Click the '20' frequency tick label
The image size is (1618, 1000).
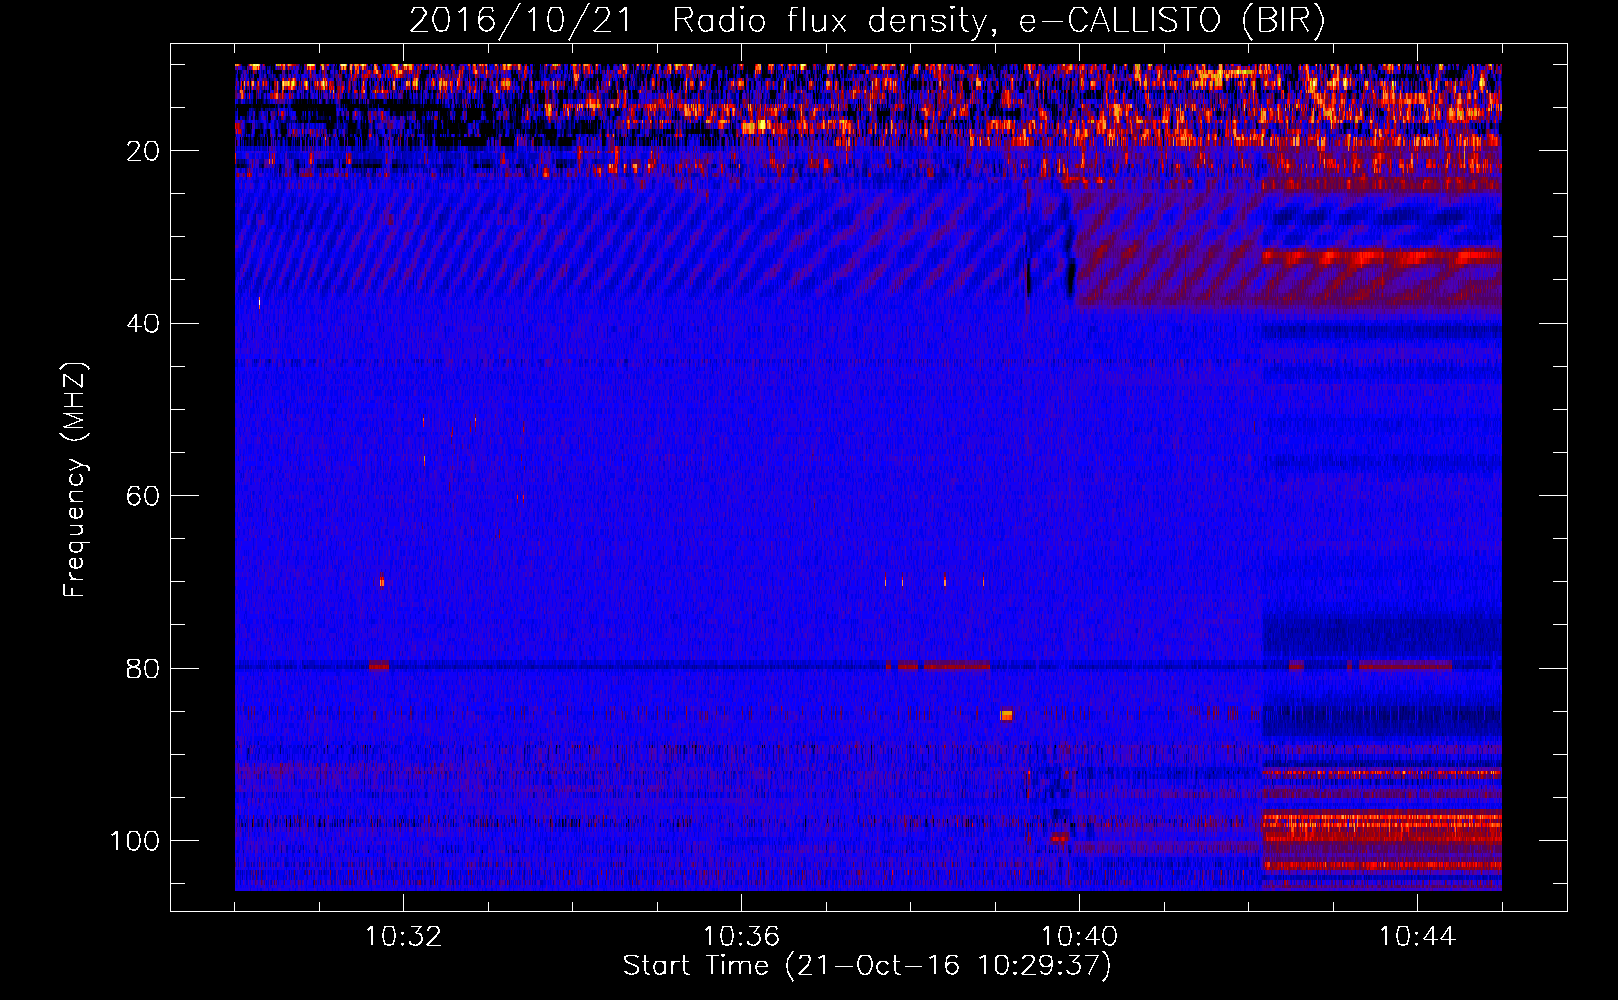143,151
